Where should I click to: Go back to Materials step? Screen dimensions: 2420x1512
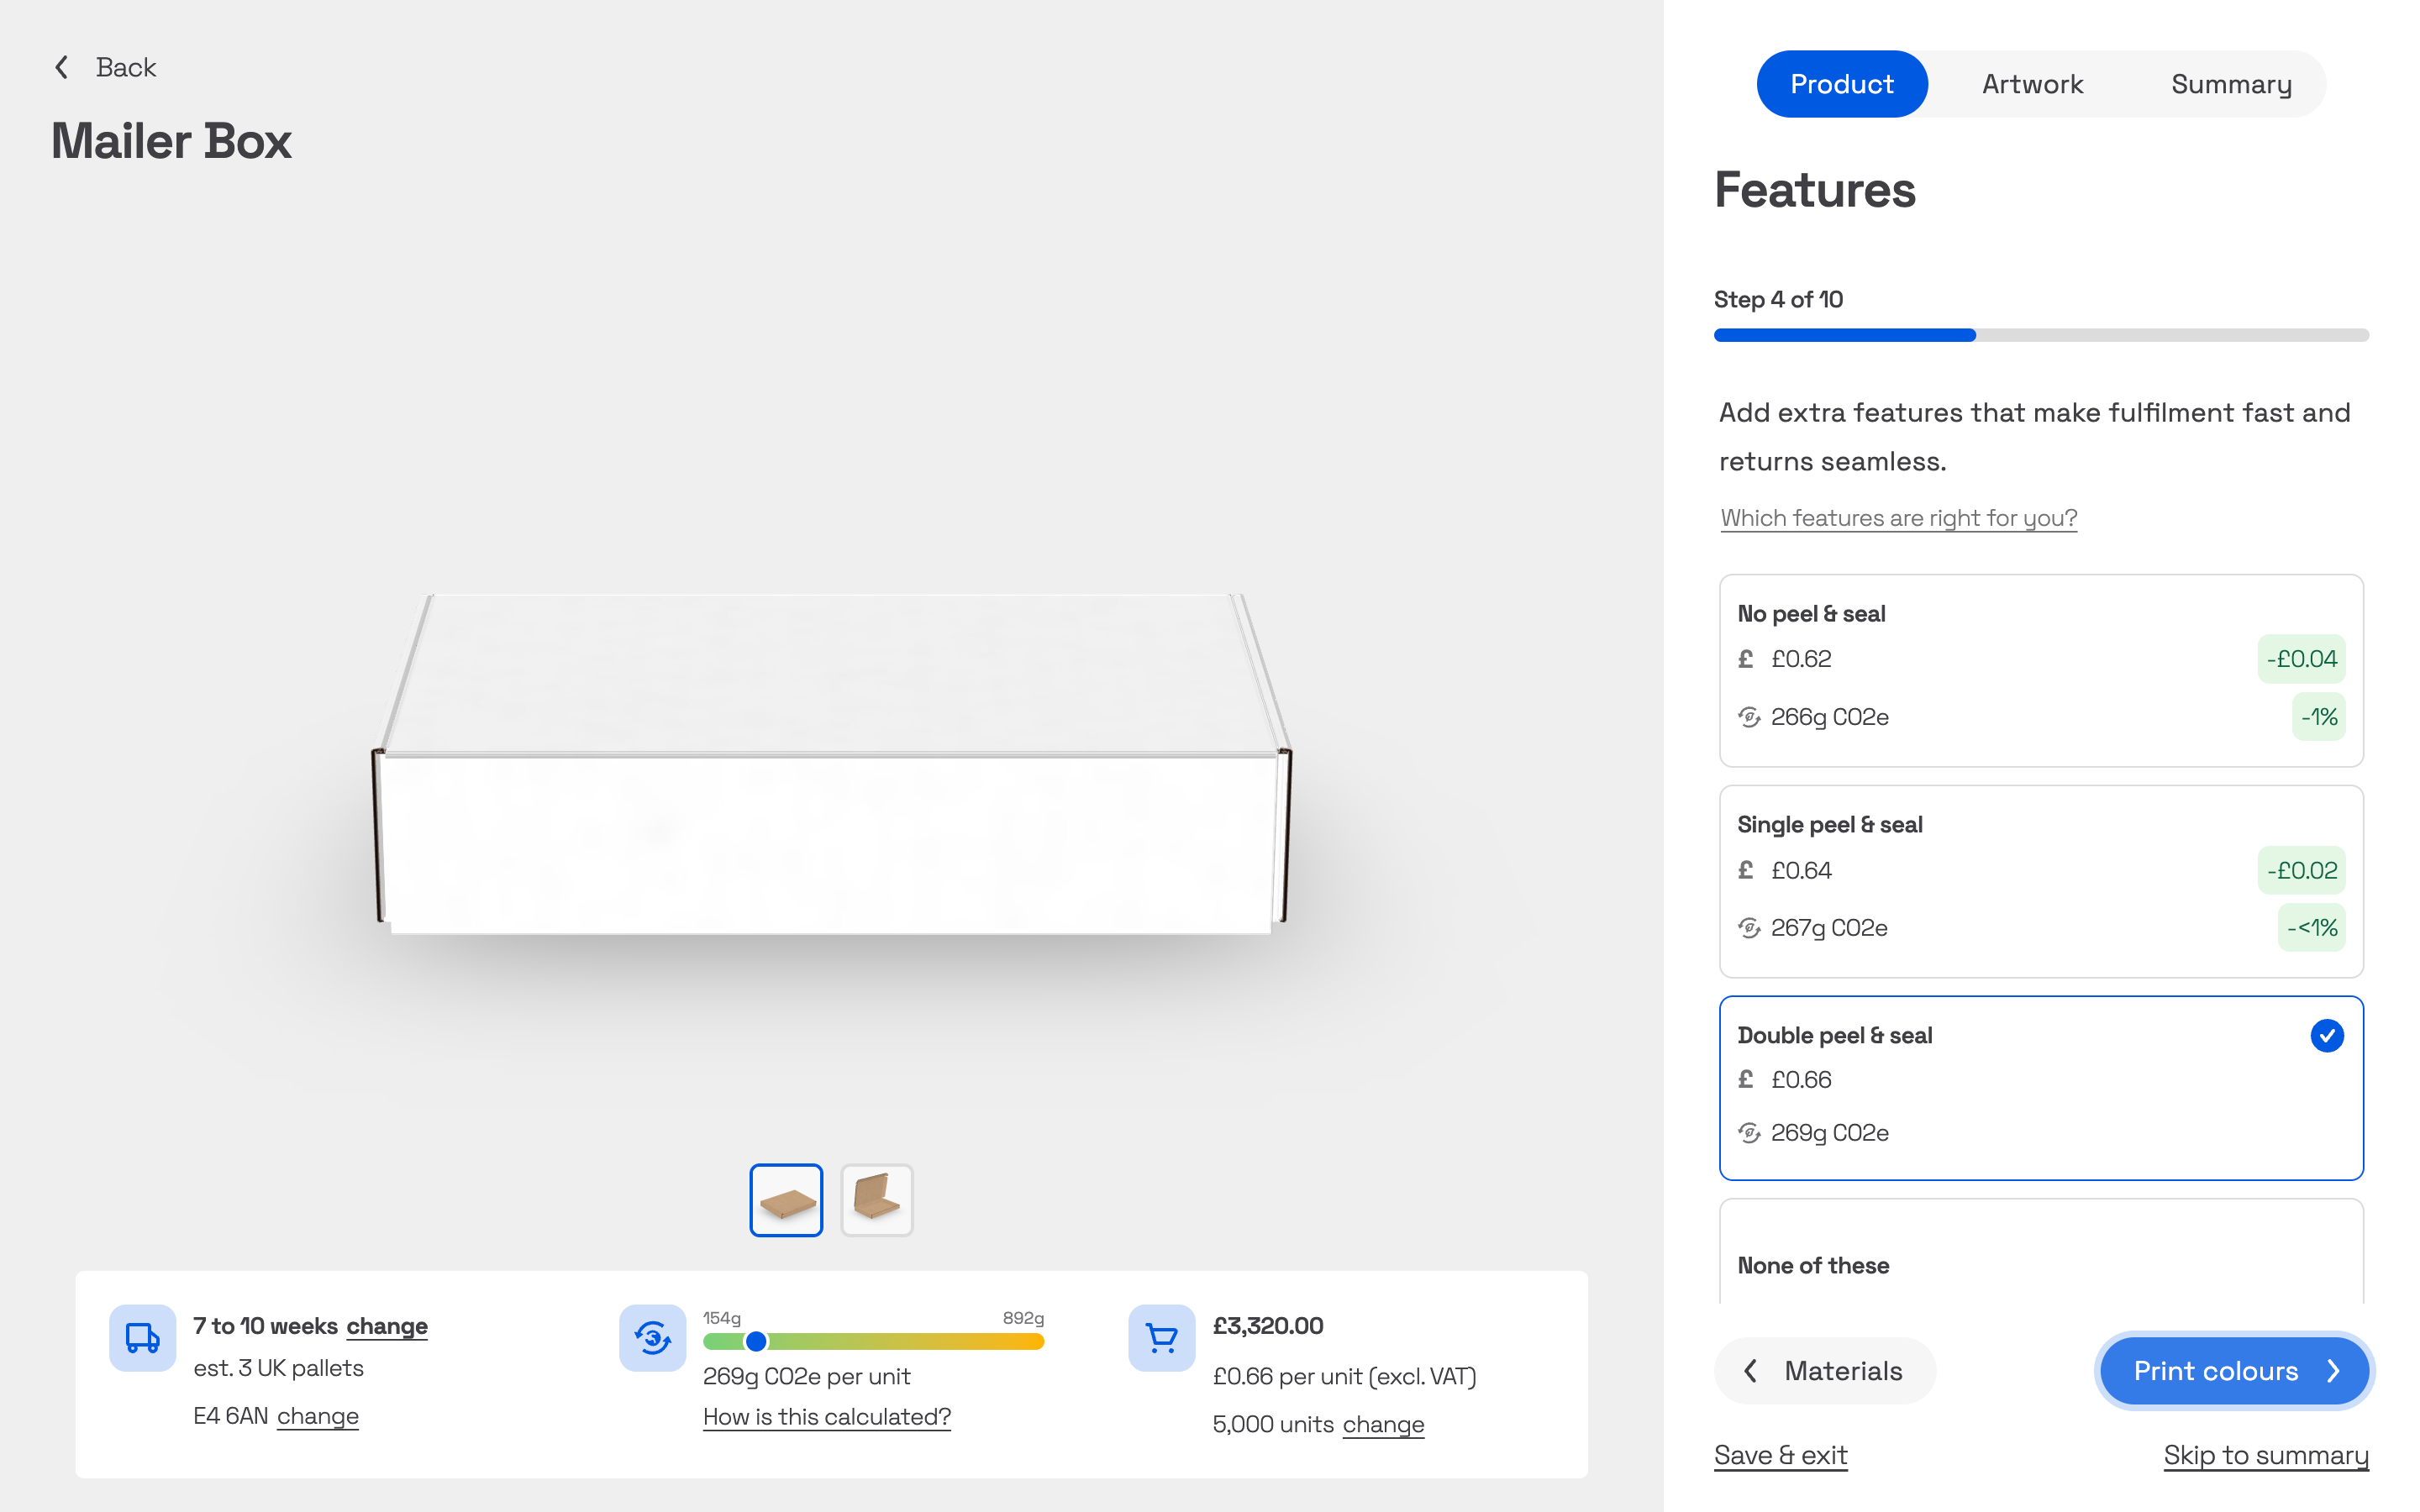[1824, 1370]
